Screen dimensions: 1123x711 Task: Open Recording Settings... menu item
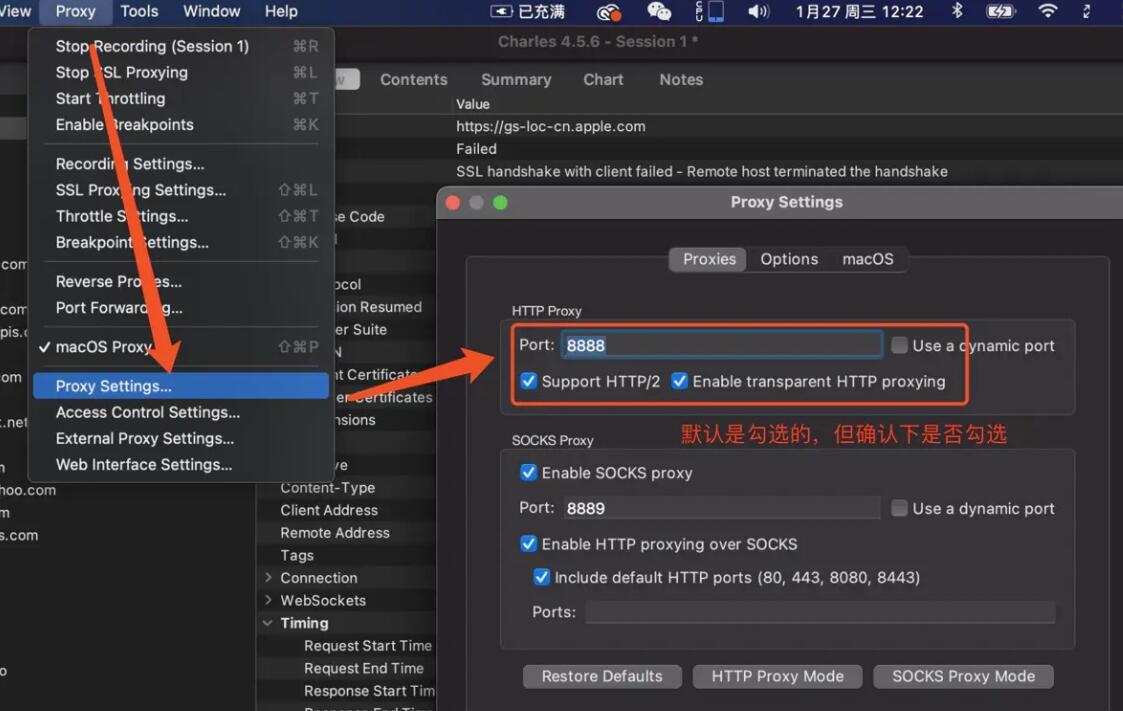tap(180, 164)
